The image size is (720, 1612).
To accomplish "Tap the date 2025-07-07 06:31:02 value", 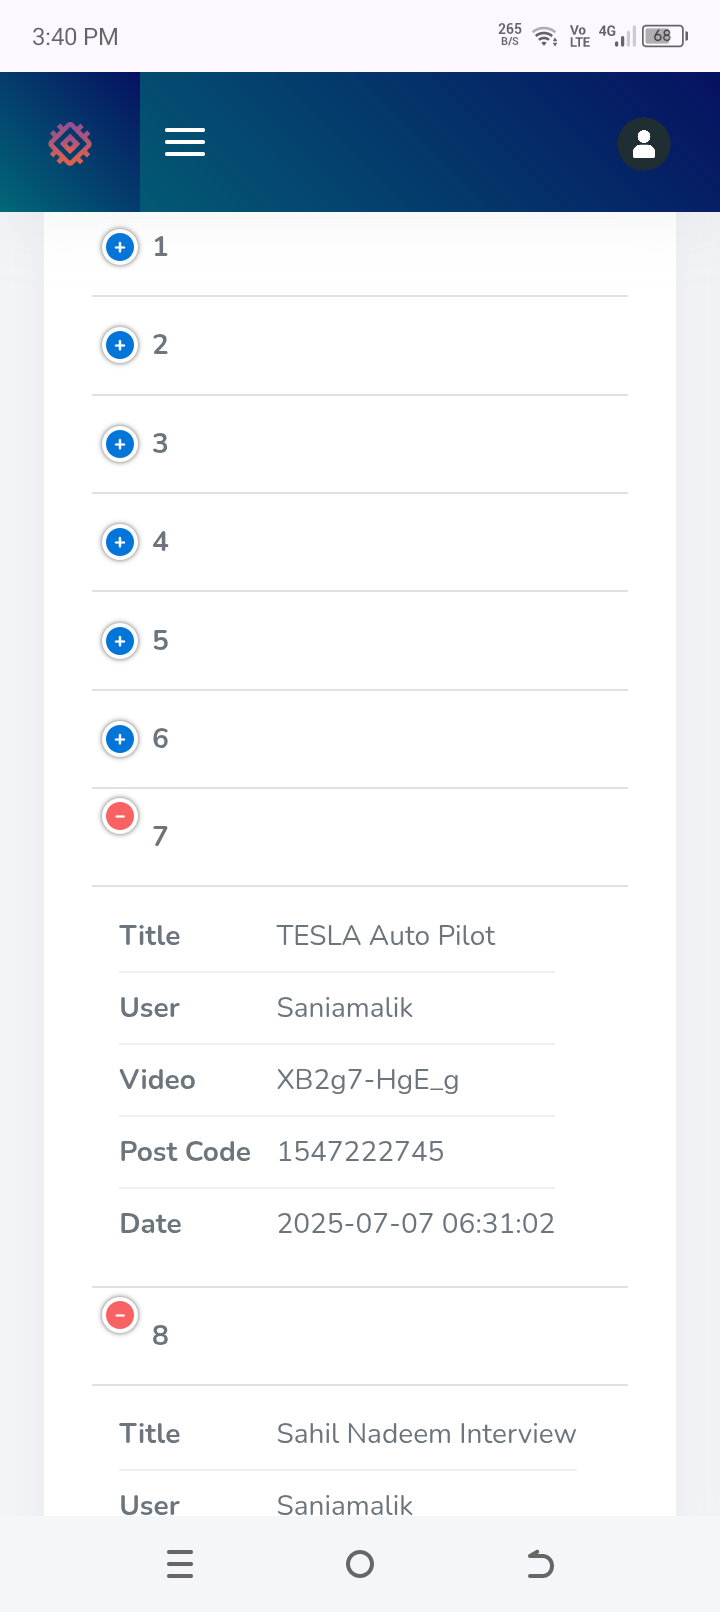I will click(x=416, y=1224).
